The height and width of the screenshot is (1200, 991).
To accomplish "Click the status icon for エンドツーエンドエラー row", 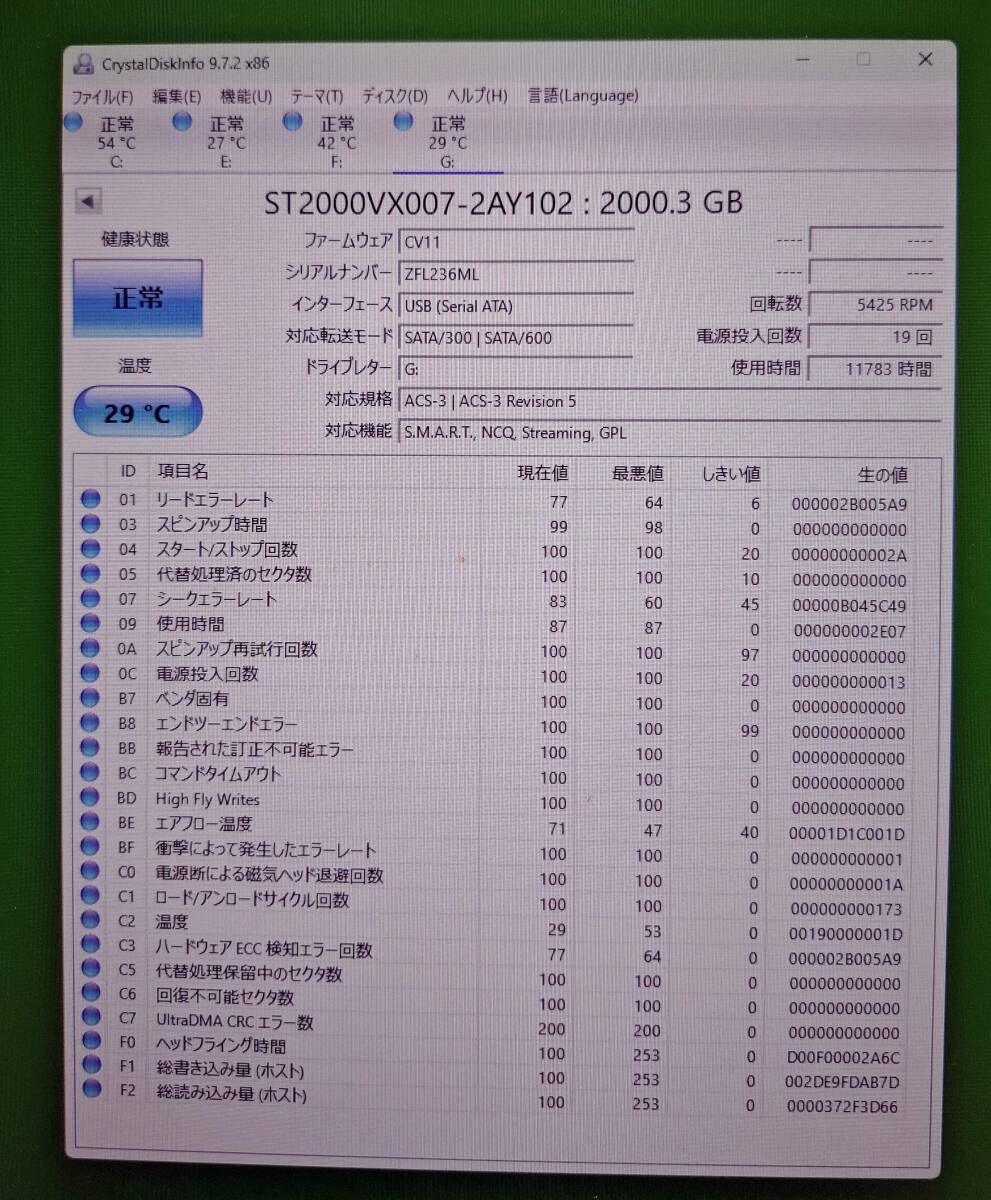I will click(90, 723).
